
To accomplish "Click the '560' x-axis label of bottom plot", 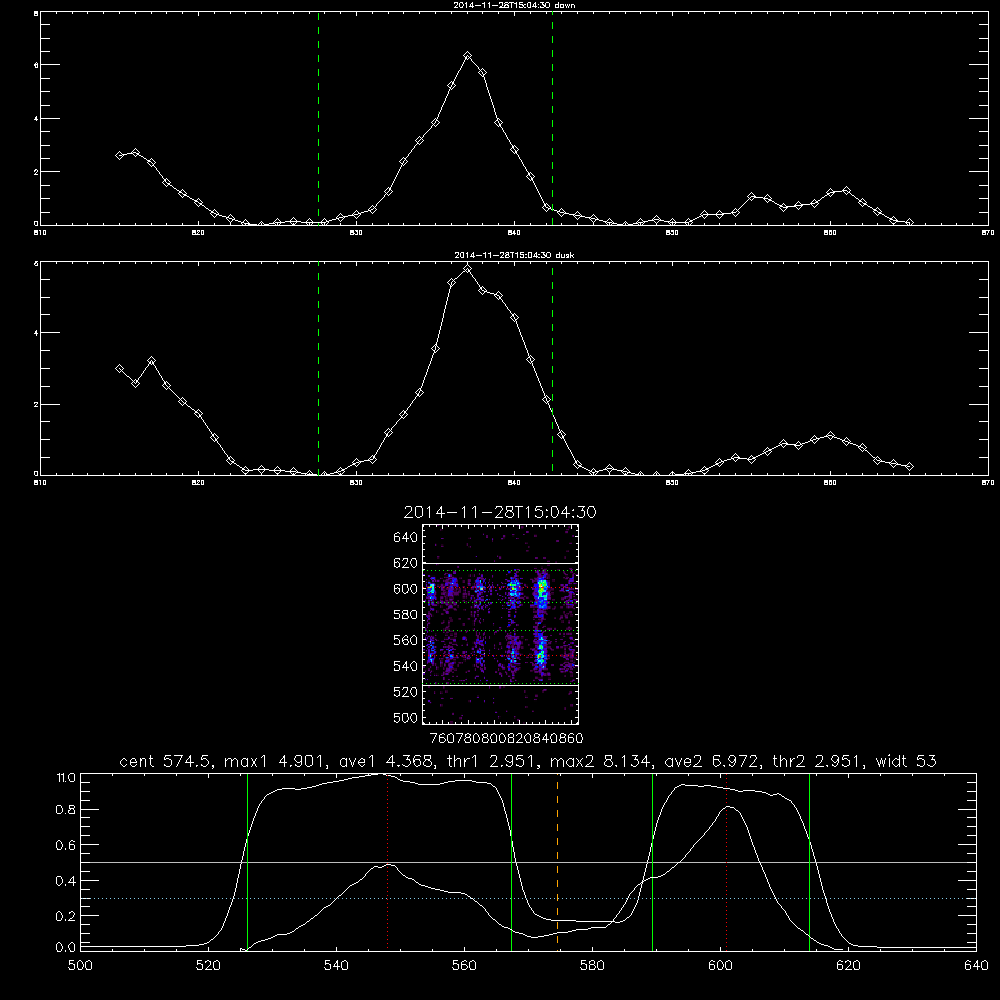I will (464, 966).
